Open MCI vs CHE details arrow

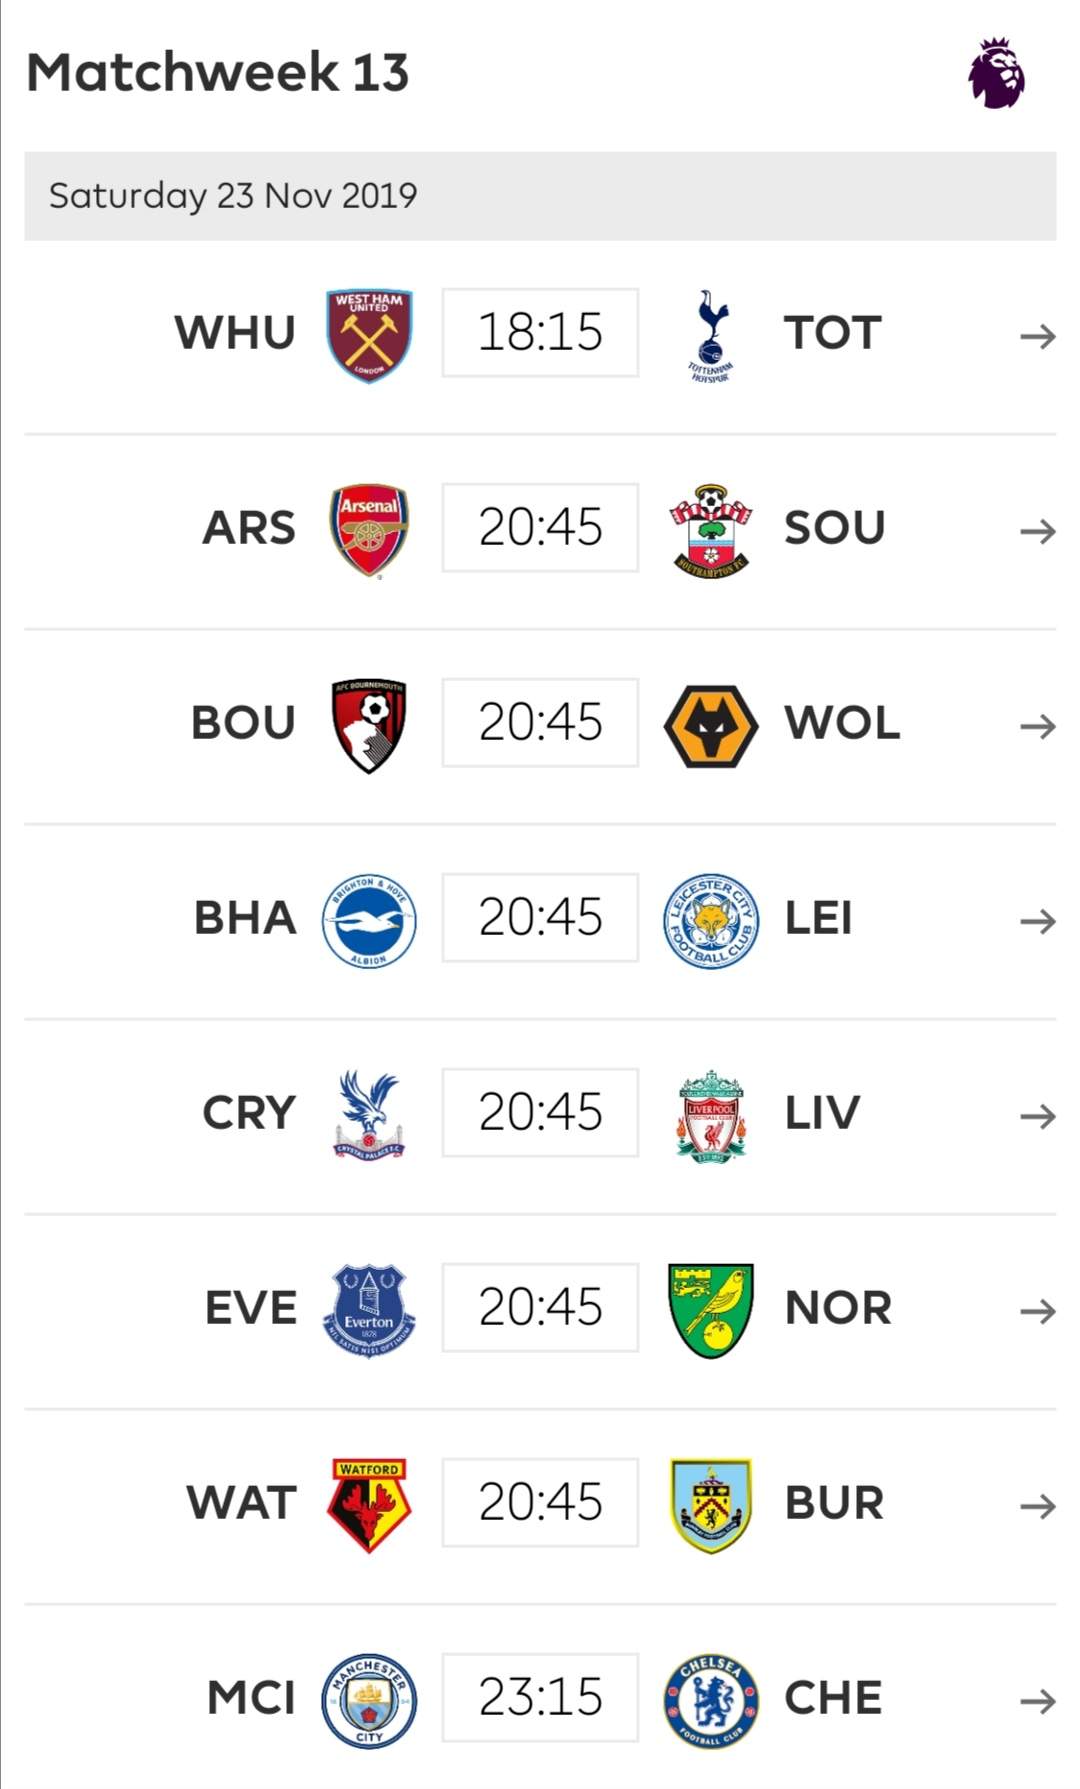pos(1037,1700)
